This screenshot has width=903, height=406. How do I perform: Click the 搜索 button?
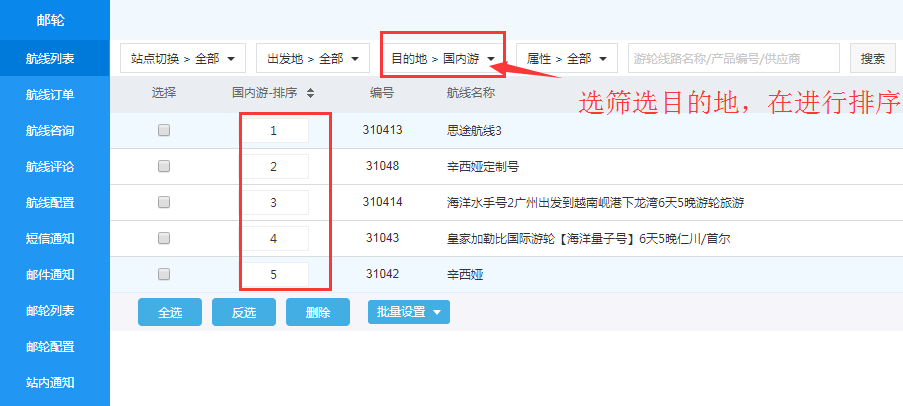872,59
